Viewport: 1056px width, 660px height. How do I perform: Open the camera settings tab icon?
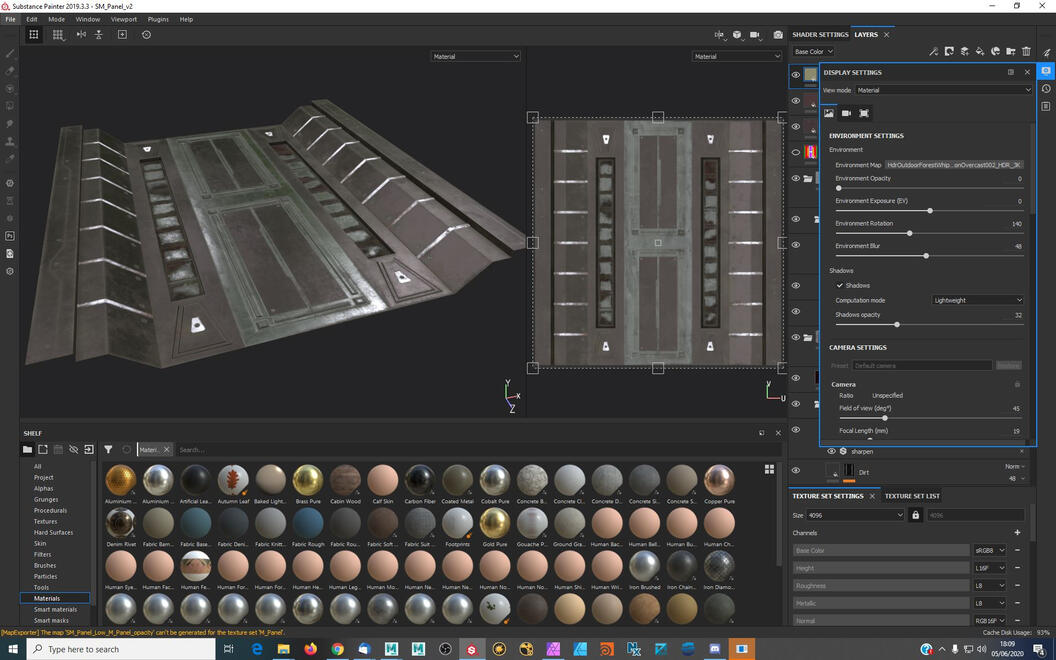846,113
